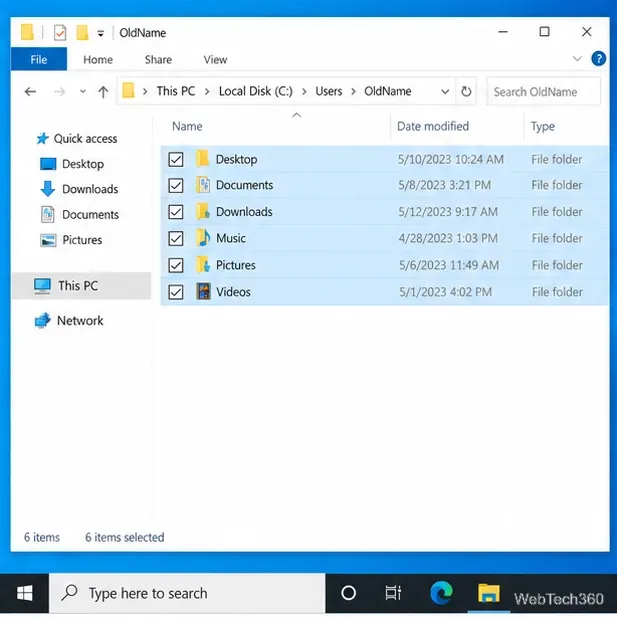Click the date 4/28/2023 1:03 PM
Viewport: 617px width, 620px height.
pyautogui.click(x=448, y=238)
